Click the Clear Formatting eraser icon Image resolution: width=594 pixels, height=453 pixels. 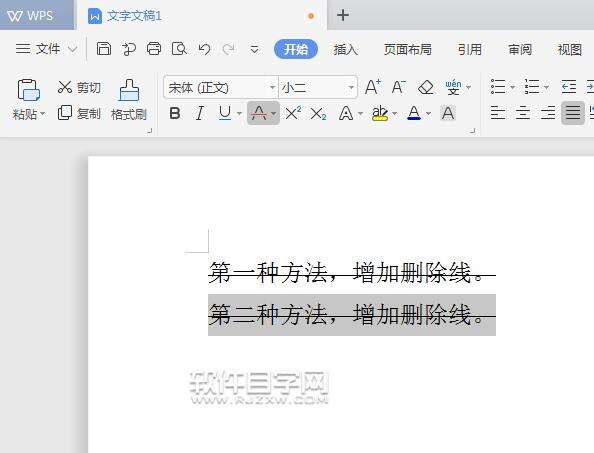tap(426, 87)
